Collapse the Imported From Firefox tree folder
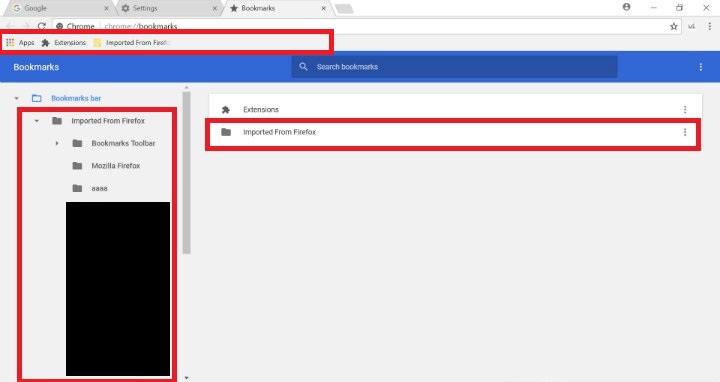The height and width of the screenshot is (382, 720). pyautogui.click(x=37, y=121)
